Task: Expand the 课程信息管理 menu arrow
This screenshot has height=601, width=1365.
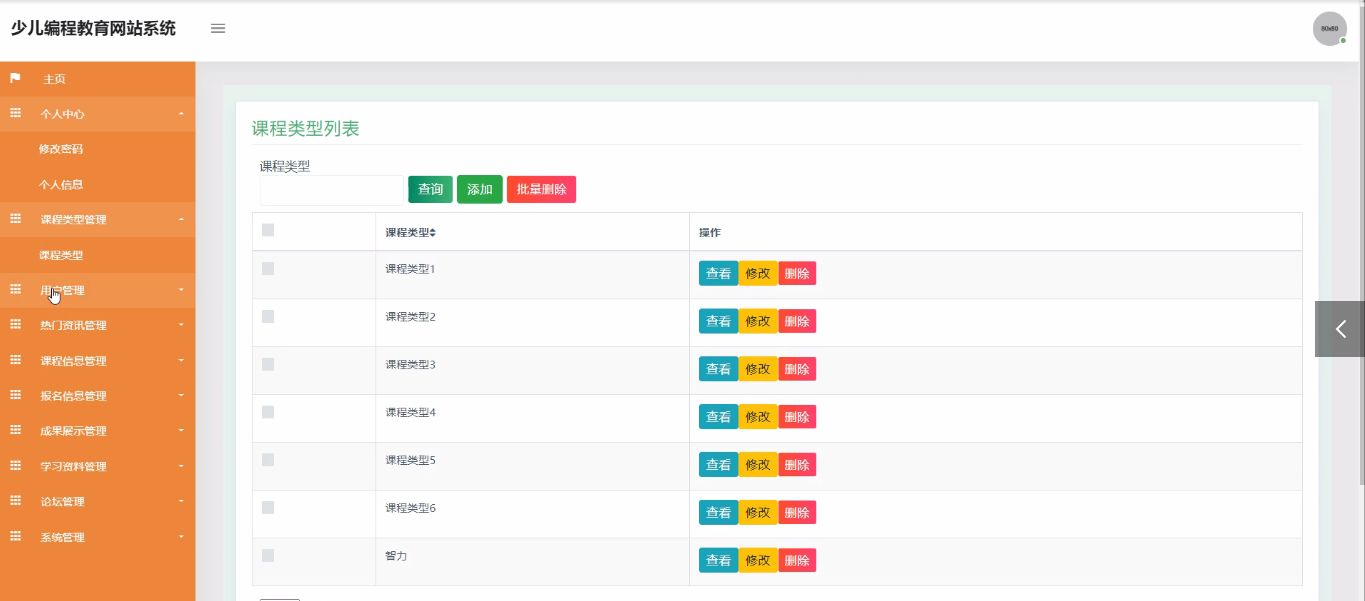Action: (181, 360)
